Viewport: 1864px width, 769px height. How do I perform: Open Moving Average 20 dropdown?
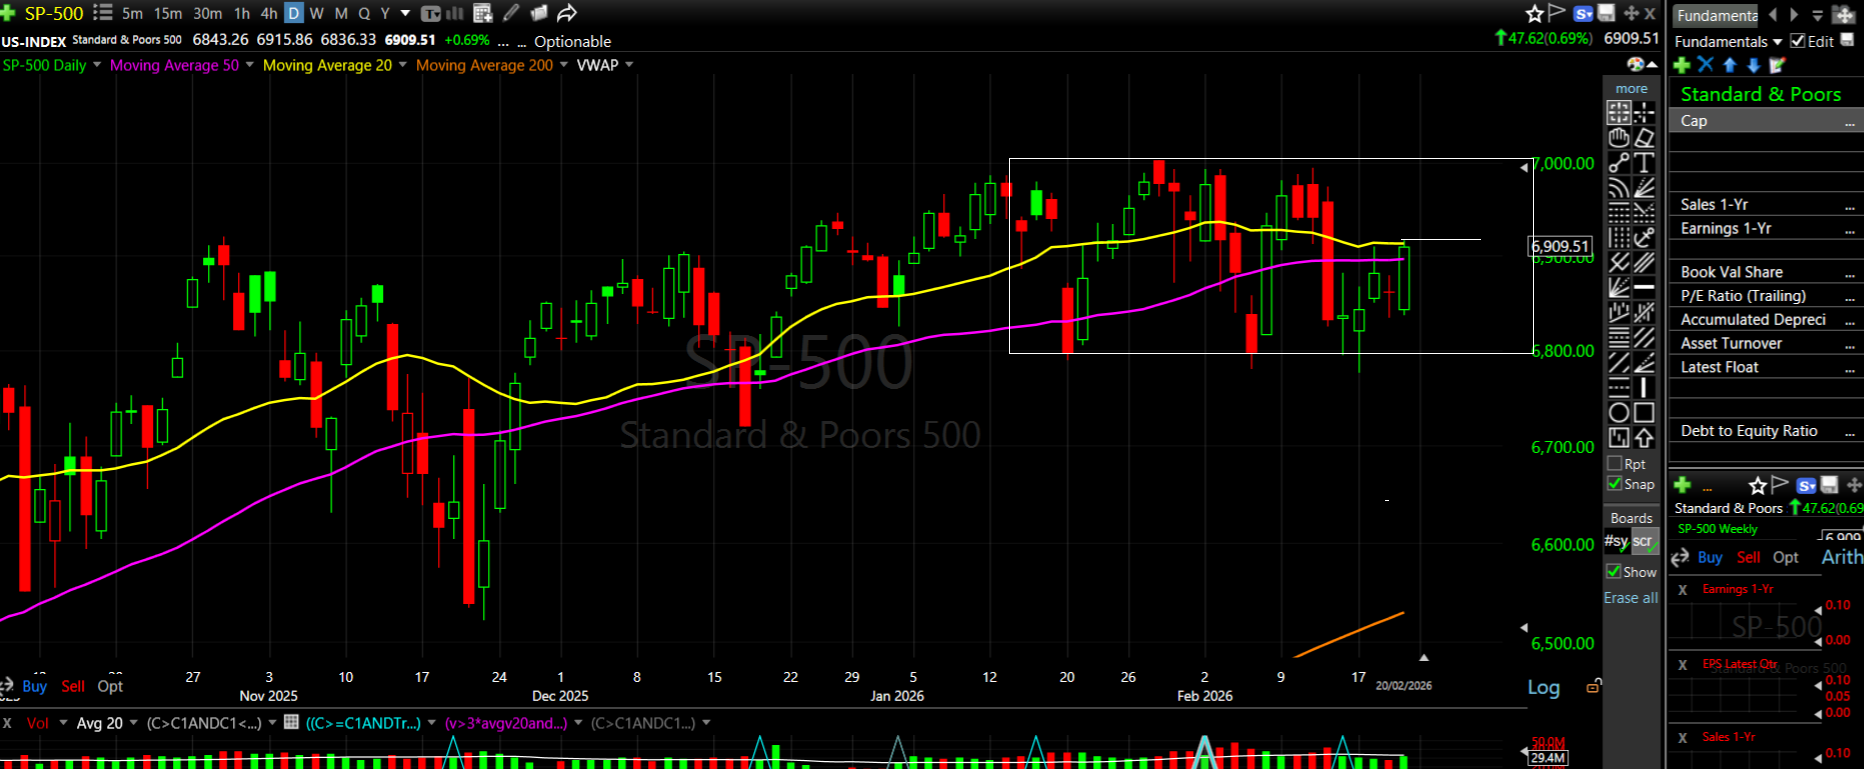402,65
